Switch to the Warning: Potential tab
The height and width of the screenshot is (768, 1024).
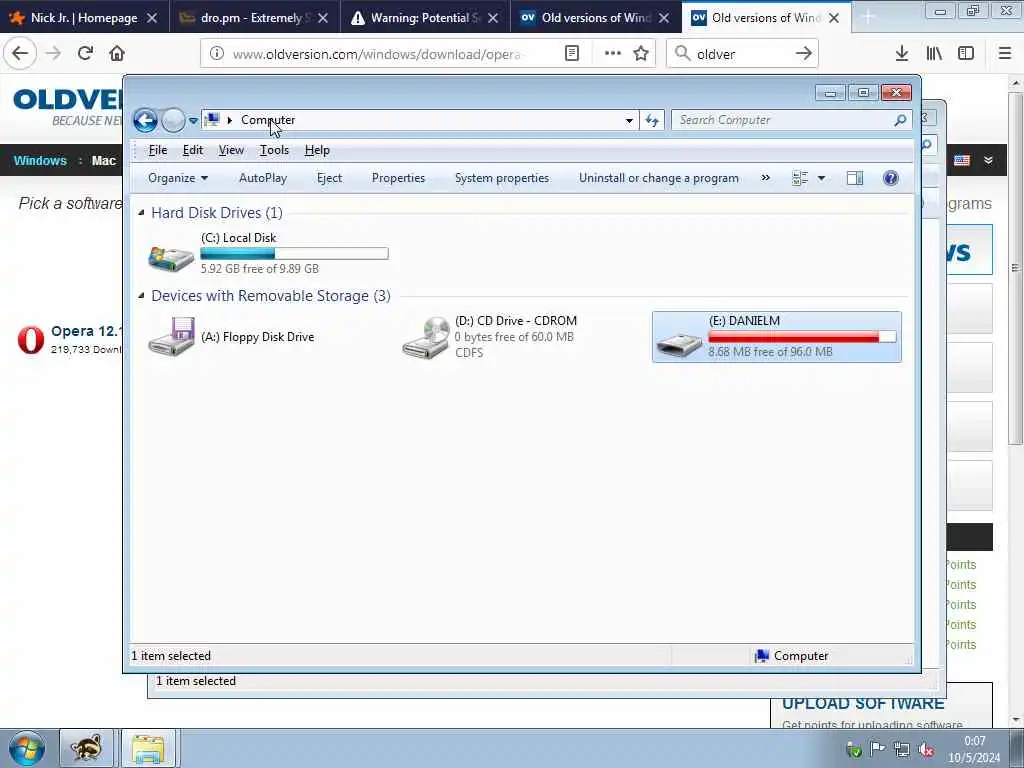tap(425, 18)
